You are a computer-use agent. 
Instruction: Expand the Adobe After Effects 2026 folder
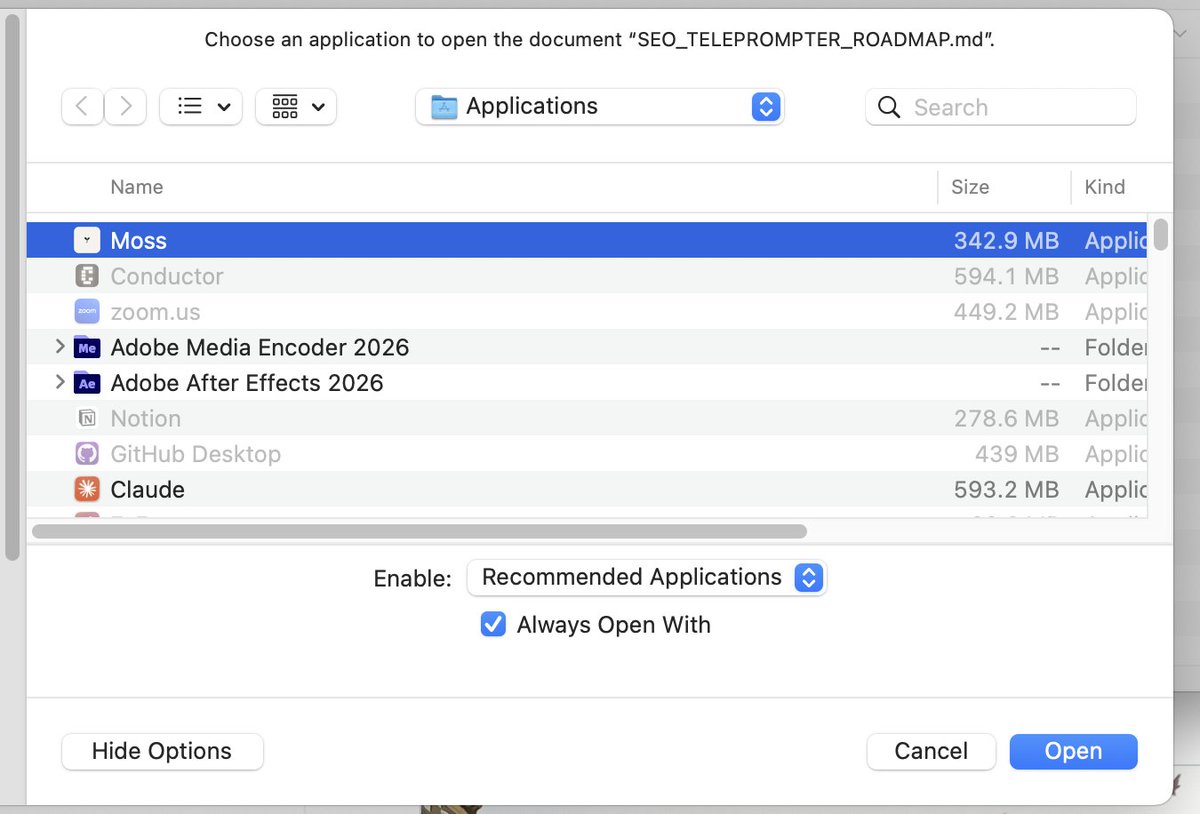click(x=59, y=382)
